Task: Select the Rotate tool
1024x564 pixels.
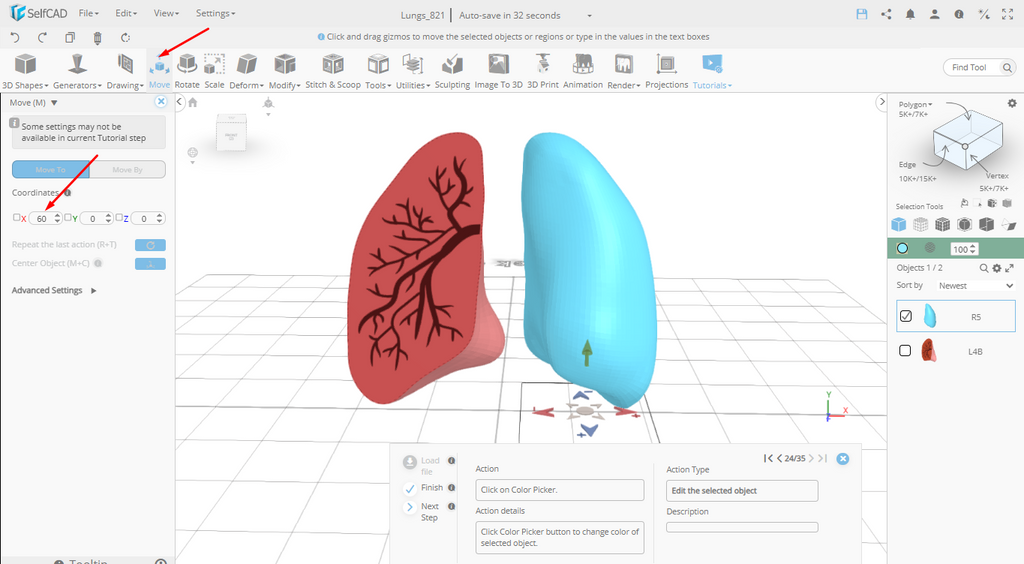Action: 187,72
